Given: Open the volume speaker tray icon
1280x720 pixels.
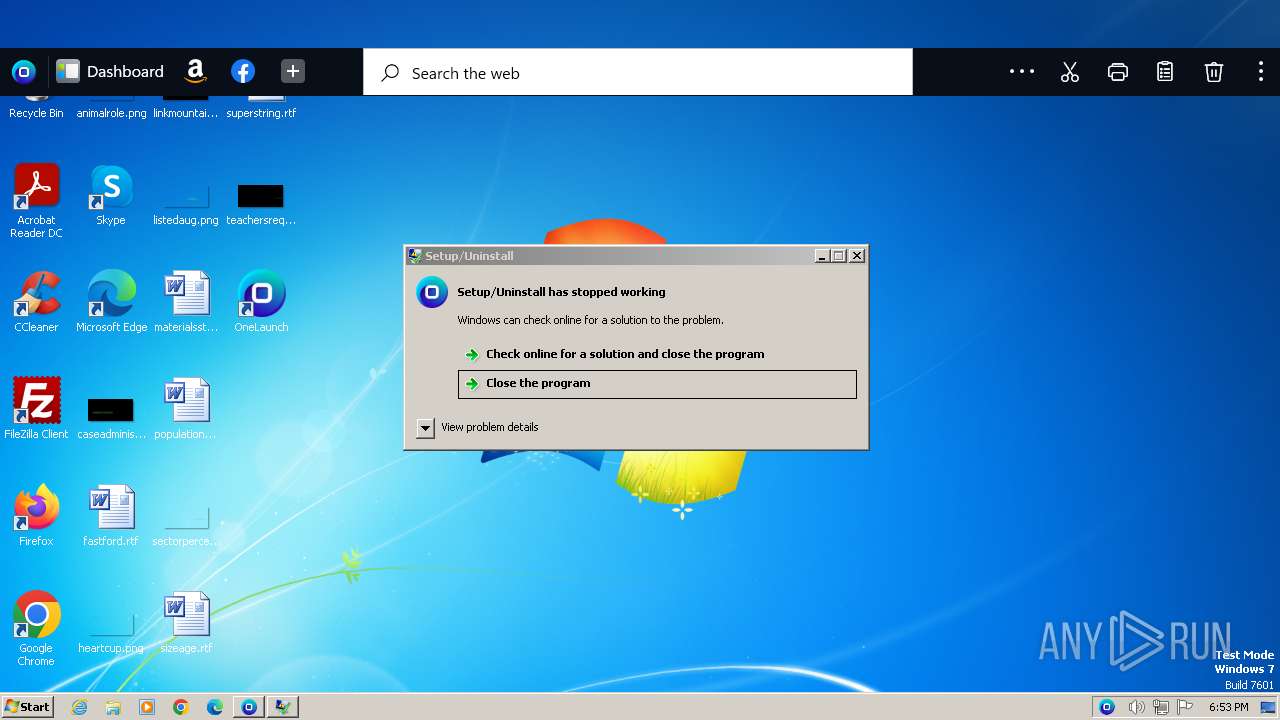Looking at the screenshot, I should click(1136, 707).
